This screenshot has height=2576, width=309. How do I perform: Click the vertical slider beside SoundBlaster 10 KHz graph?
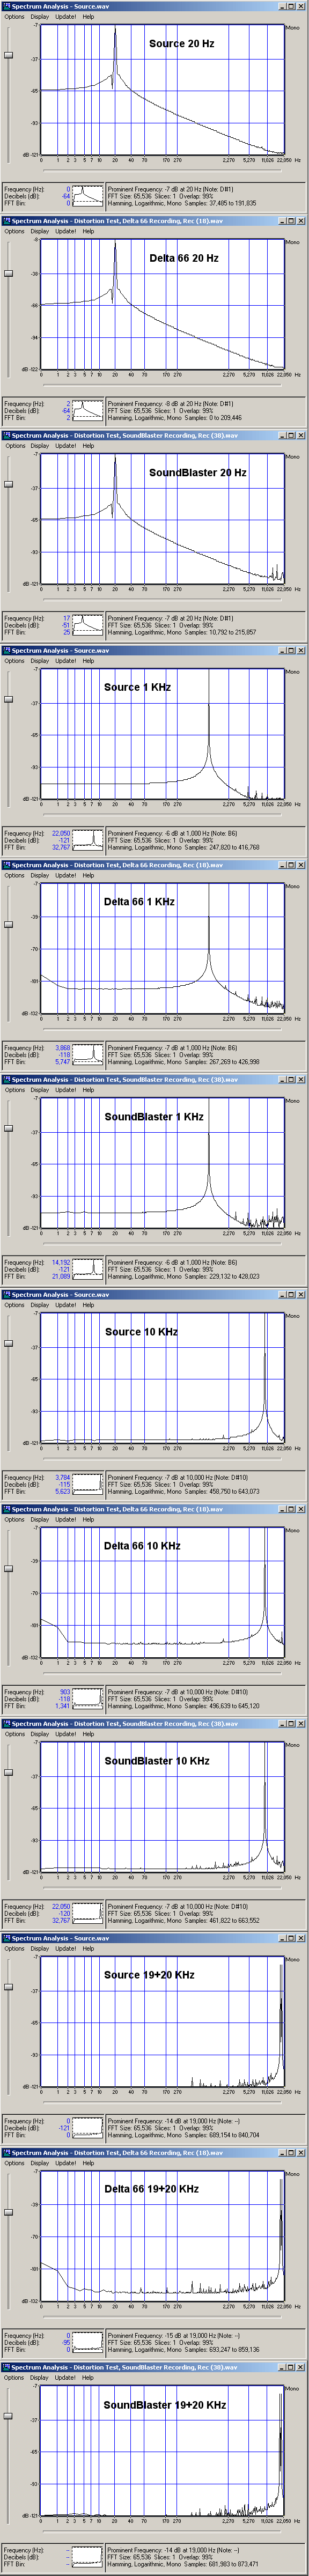point(9,1772)
